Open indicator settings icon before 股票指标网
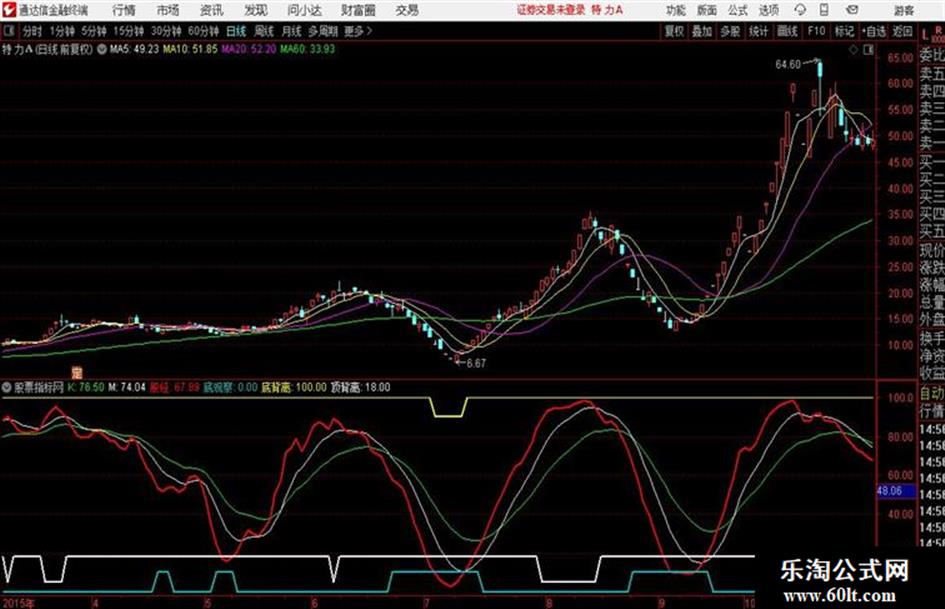The height and width of the screenshot is (609, 945). [x=6, y=388]
